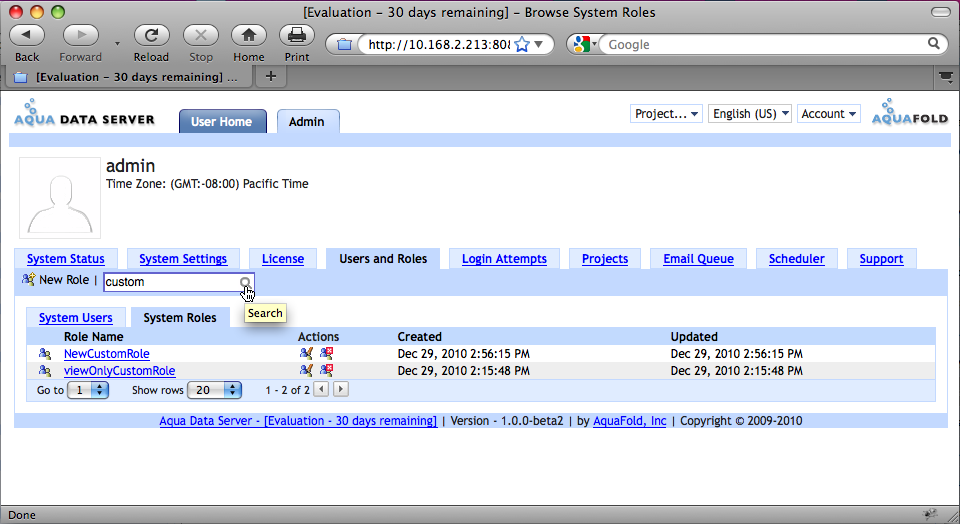Select the Admin tab

[307, 121]
